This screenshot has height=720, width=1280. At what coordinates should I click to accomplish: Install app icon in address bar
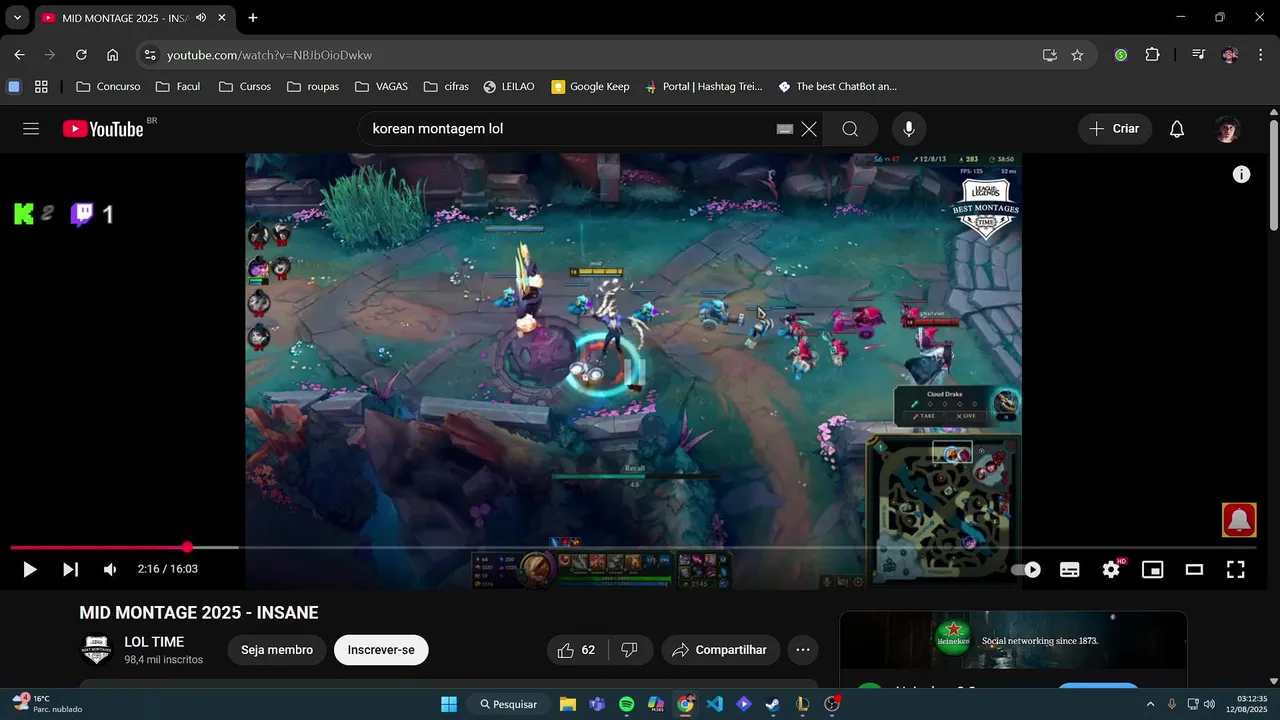click(1049, 55)
